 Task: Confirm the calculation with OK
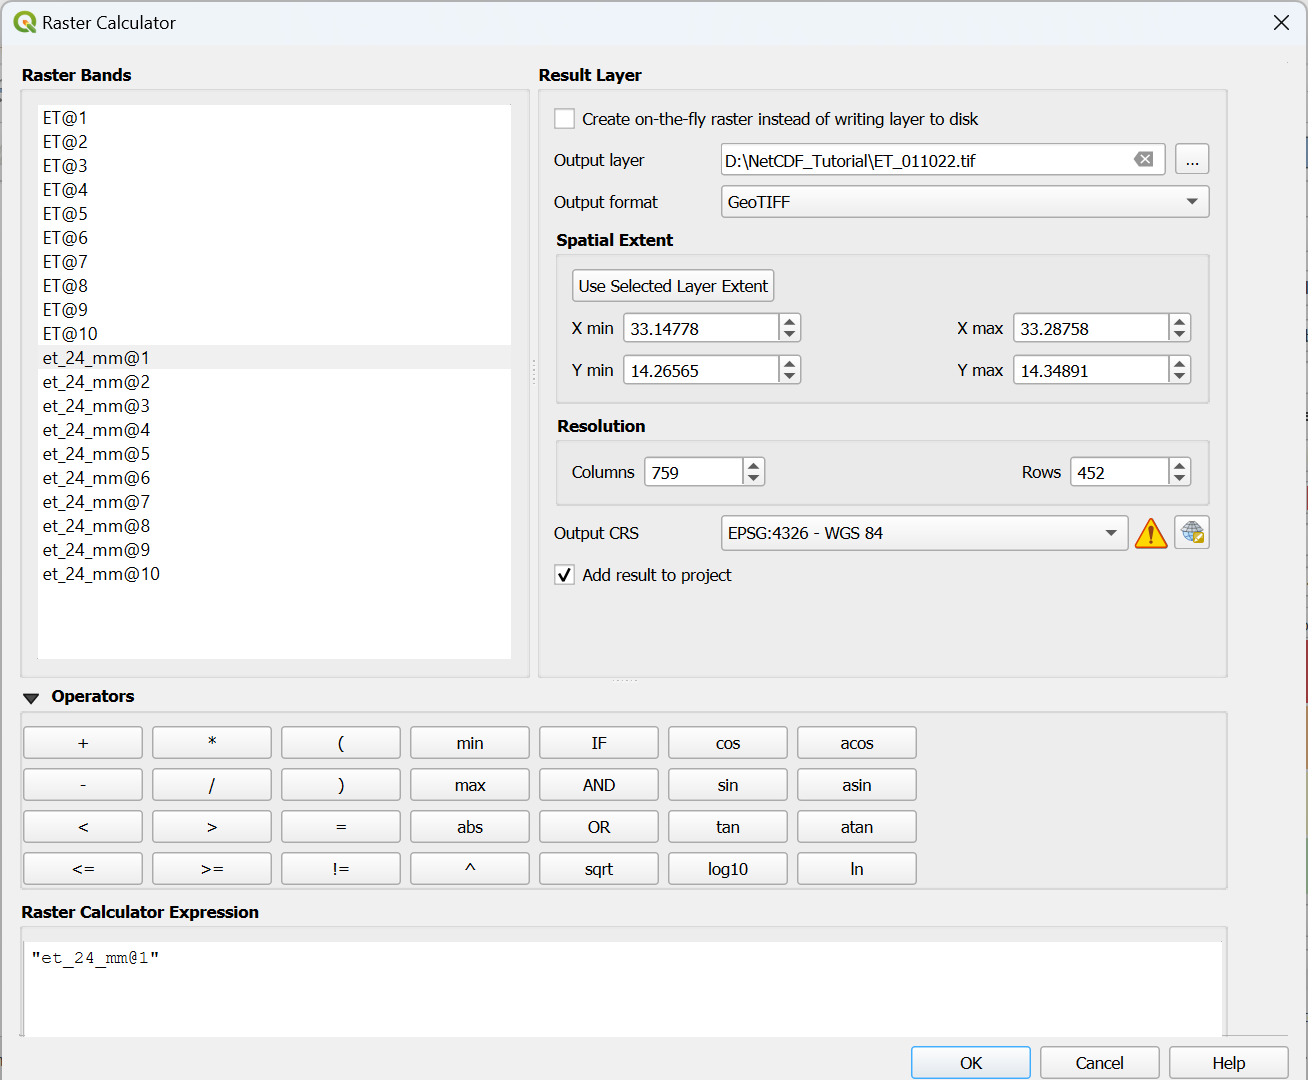pyautogui.click(x=970, y=1063)
